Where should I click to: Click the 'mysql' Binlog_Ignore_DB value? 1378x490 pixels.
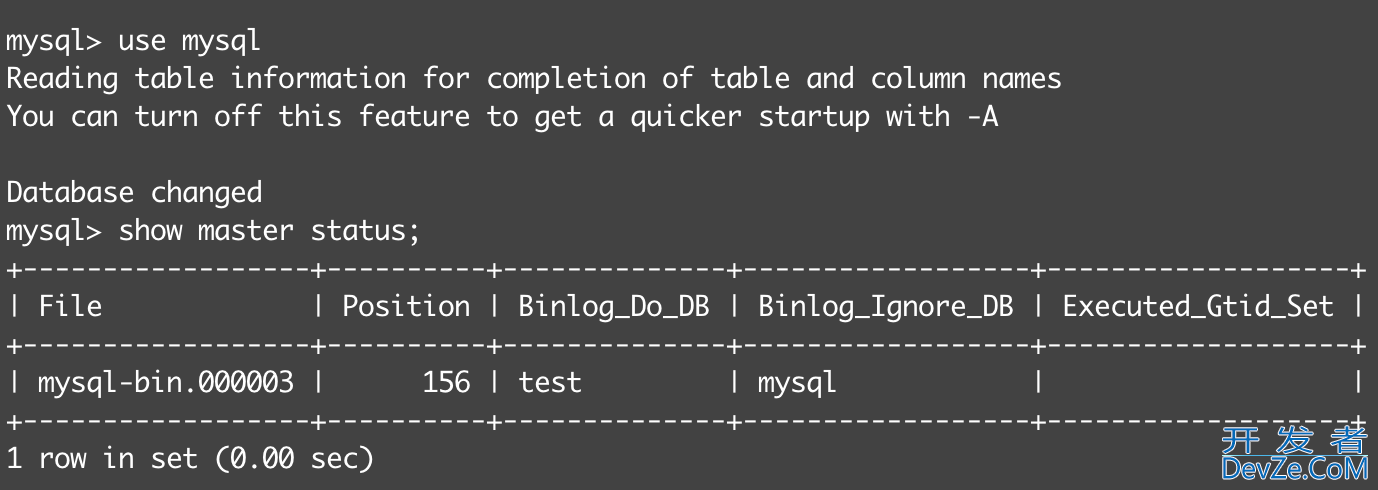(797, 382)
